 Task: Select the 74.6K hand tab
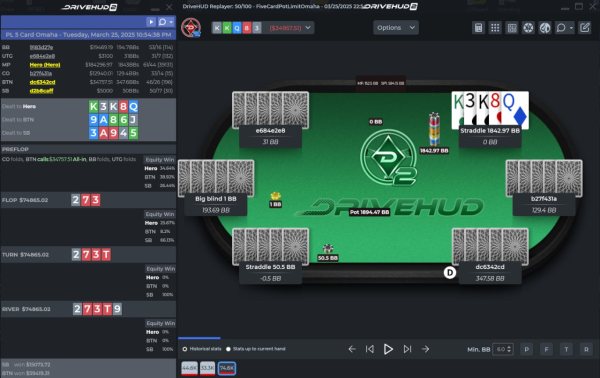(x=227, y=368)
